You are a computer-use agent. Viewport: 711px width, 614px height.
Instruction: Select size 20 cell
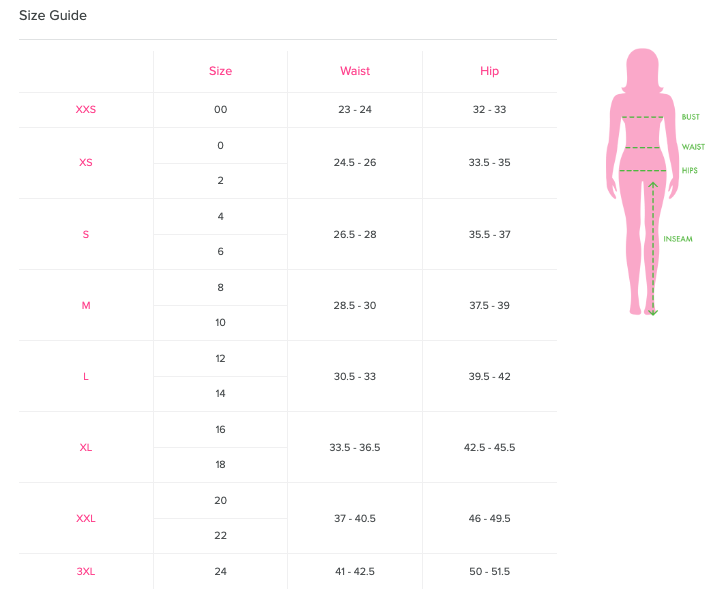[x=220, y=500]
